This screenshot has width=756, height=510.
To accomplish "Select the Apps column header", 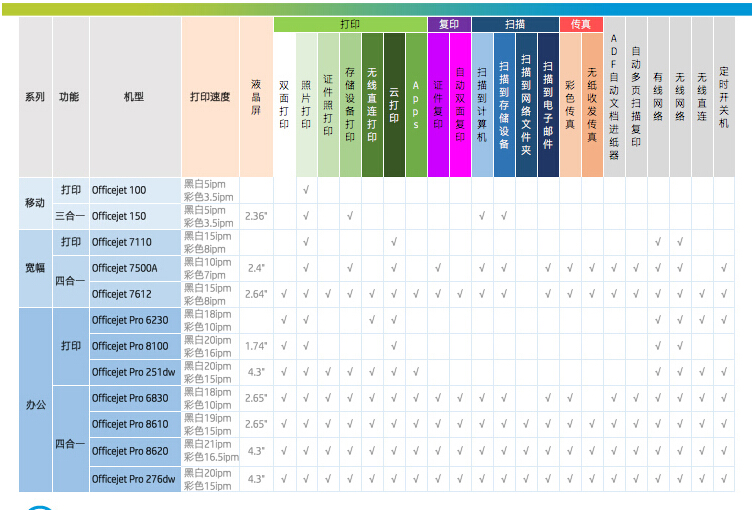I will 416,105.
